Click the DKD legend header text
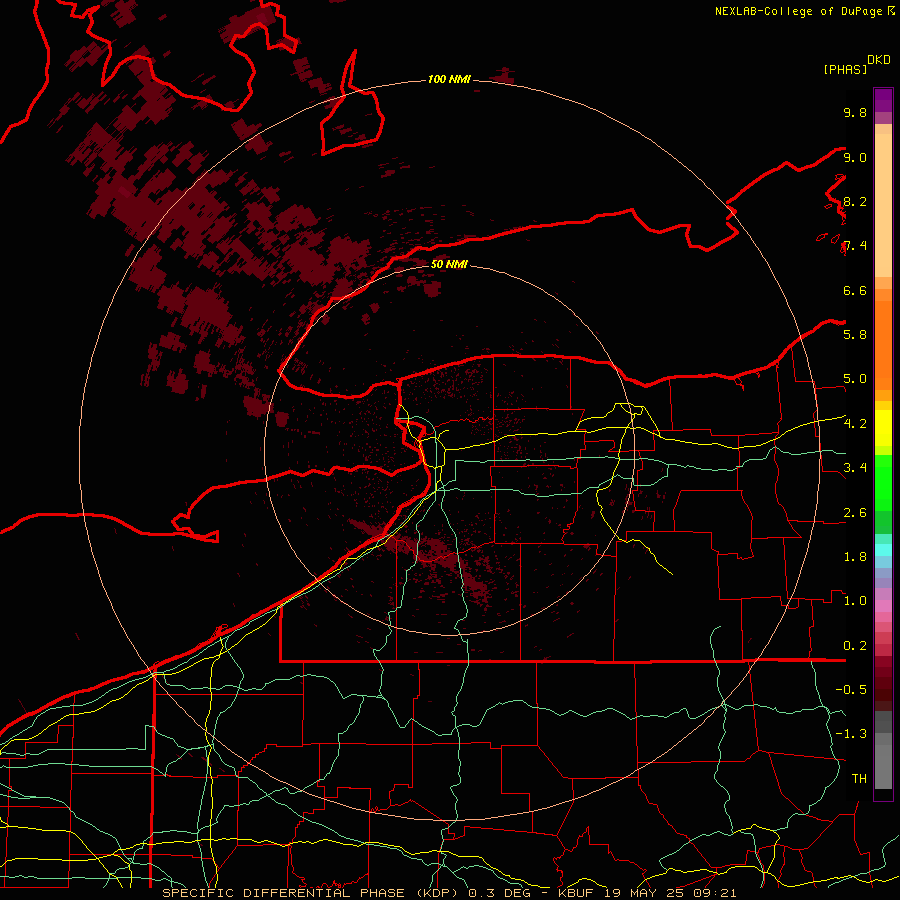The height and width of the screenshot is (900, 900). 879,60
